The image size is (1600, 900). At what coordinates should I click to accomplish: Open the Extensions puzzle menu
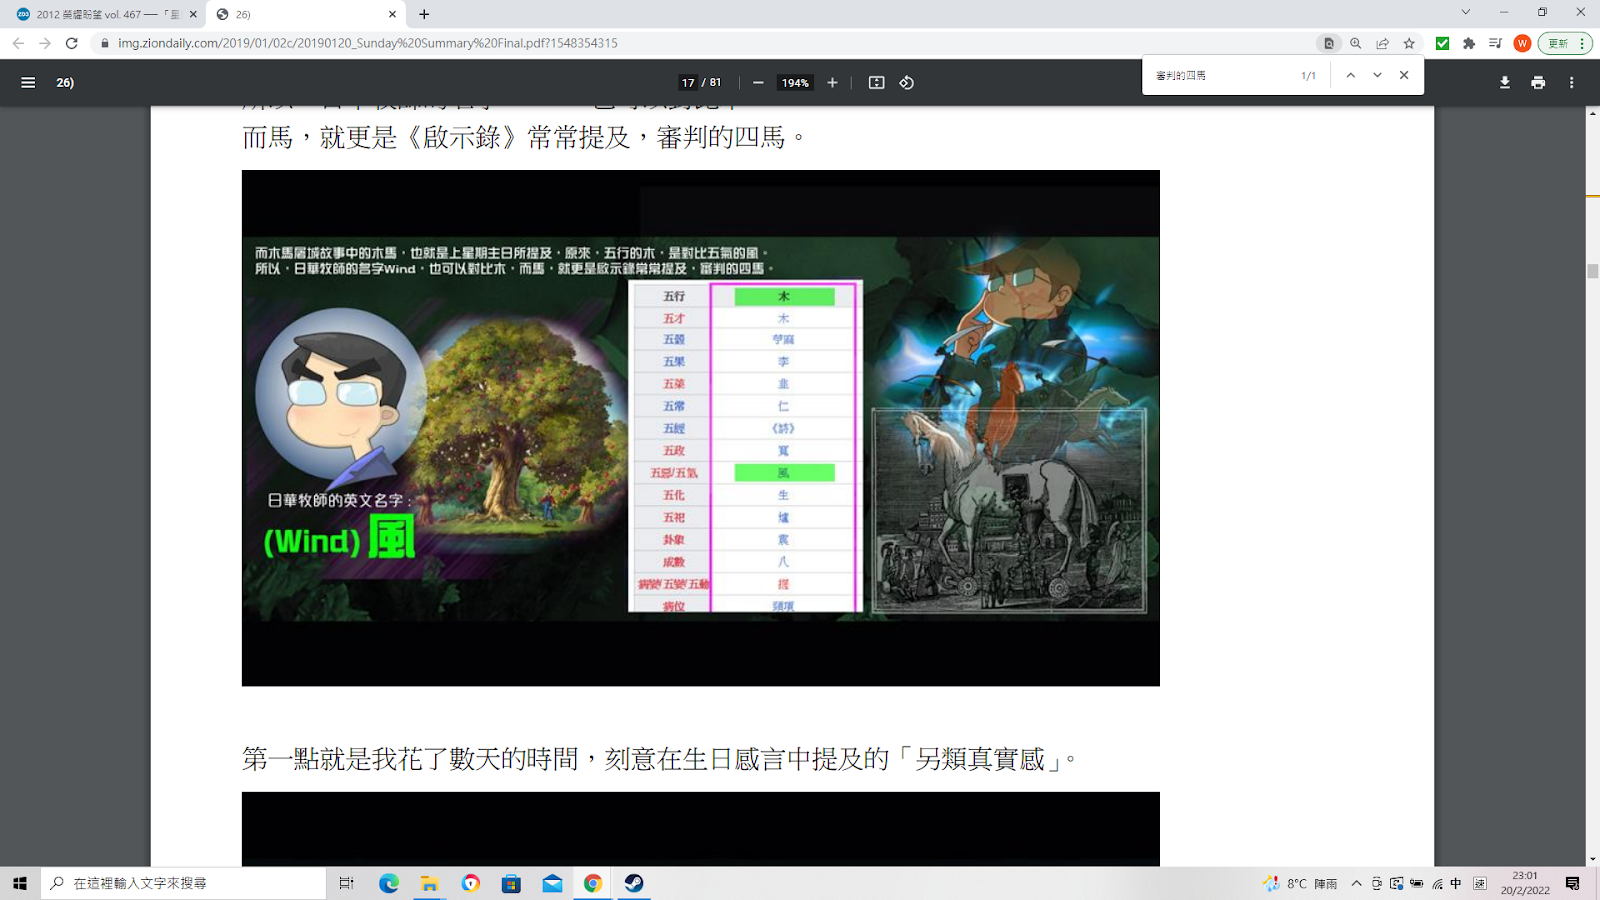(1469, 43)
